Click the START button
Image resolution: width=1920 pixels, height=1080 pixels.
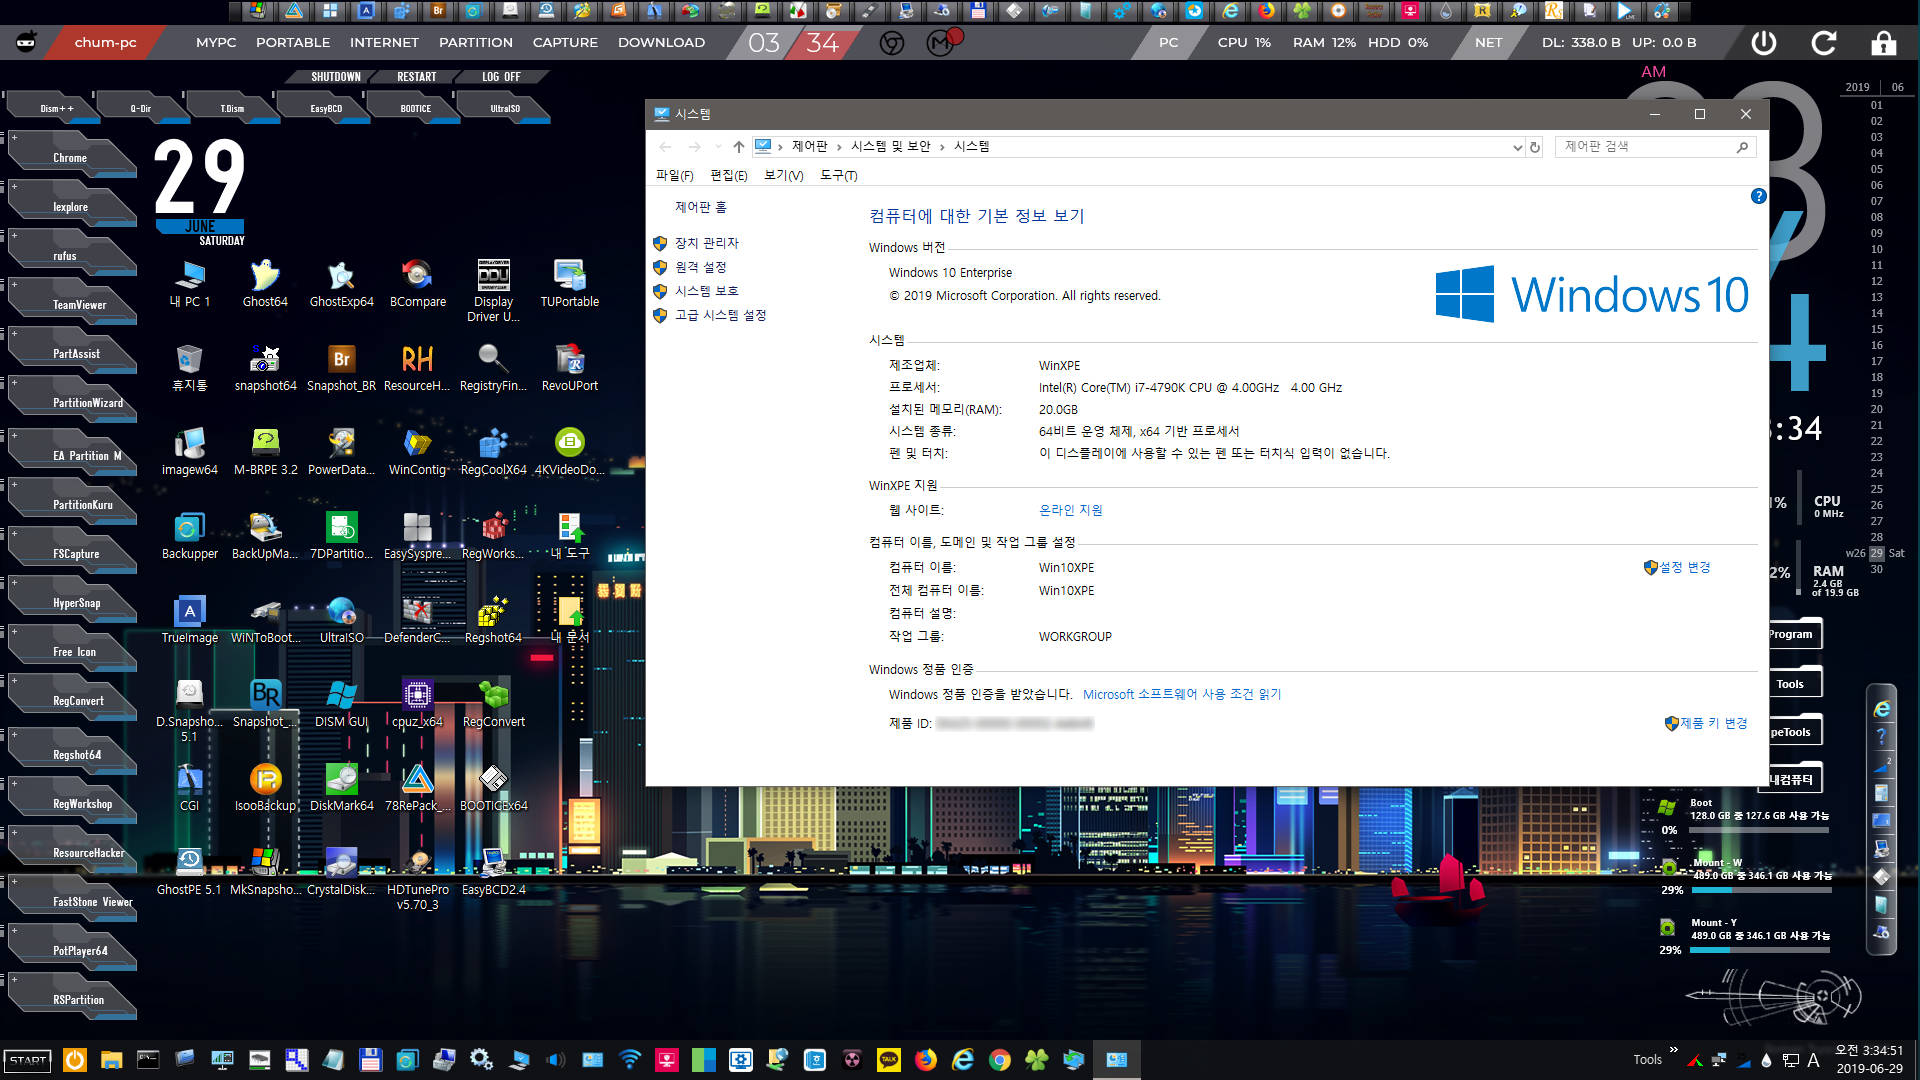(28, 1060)
